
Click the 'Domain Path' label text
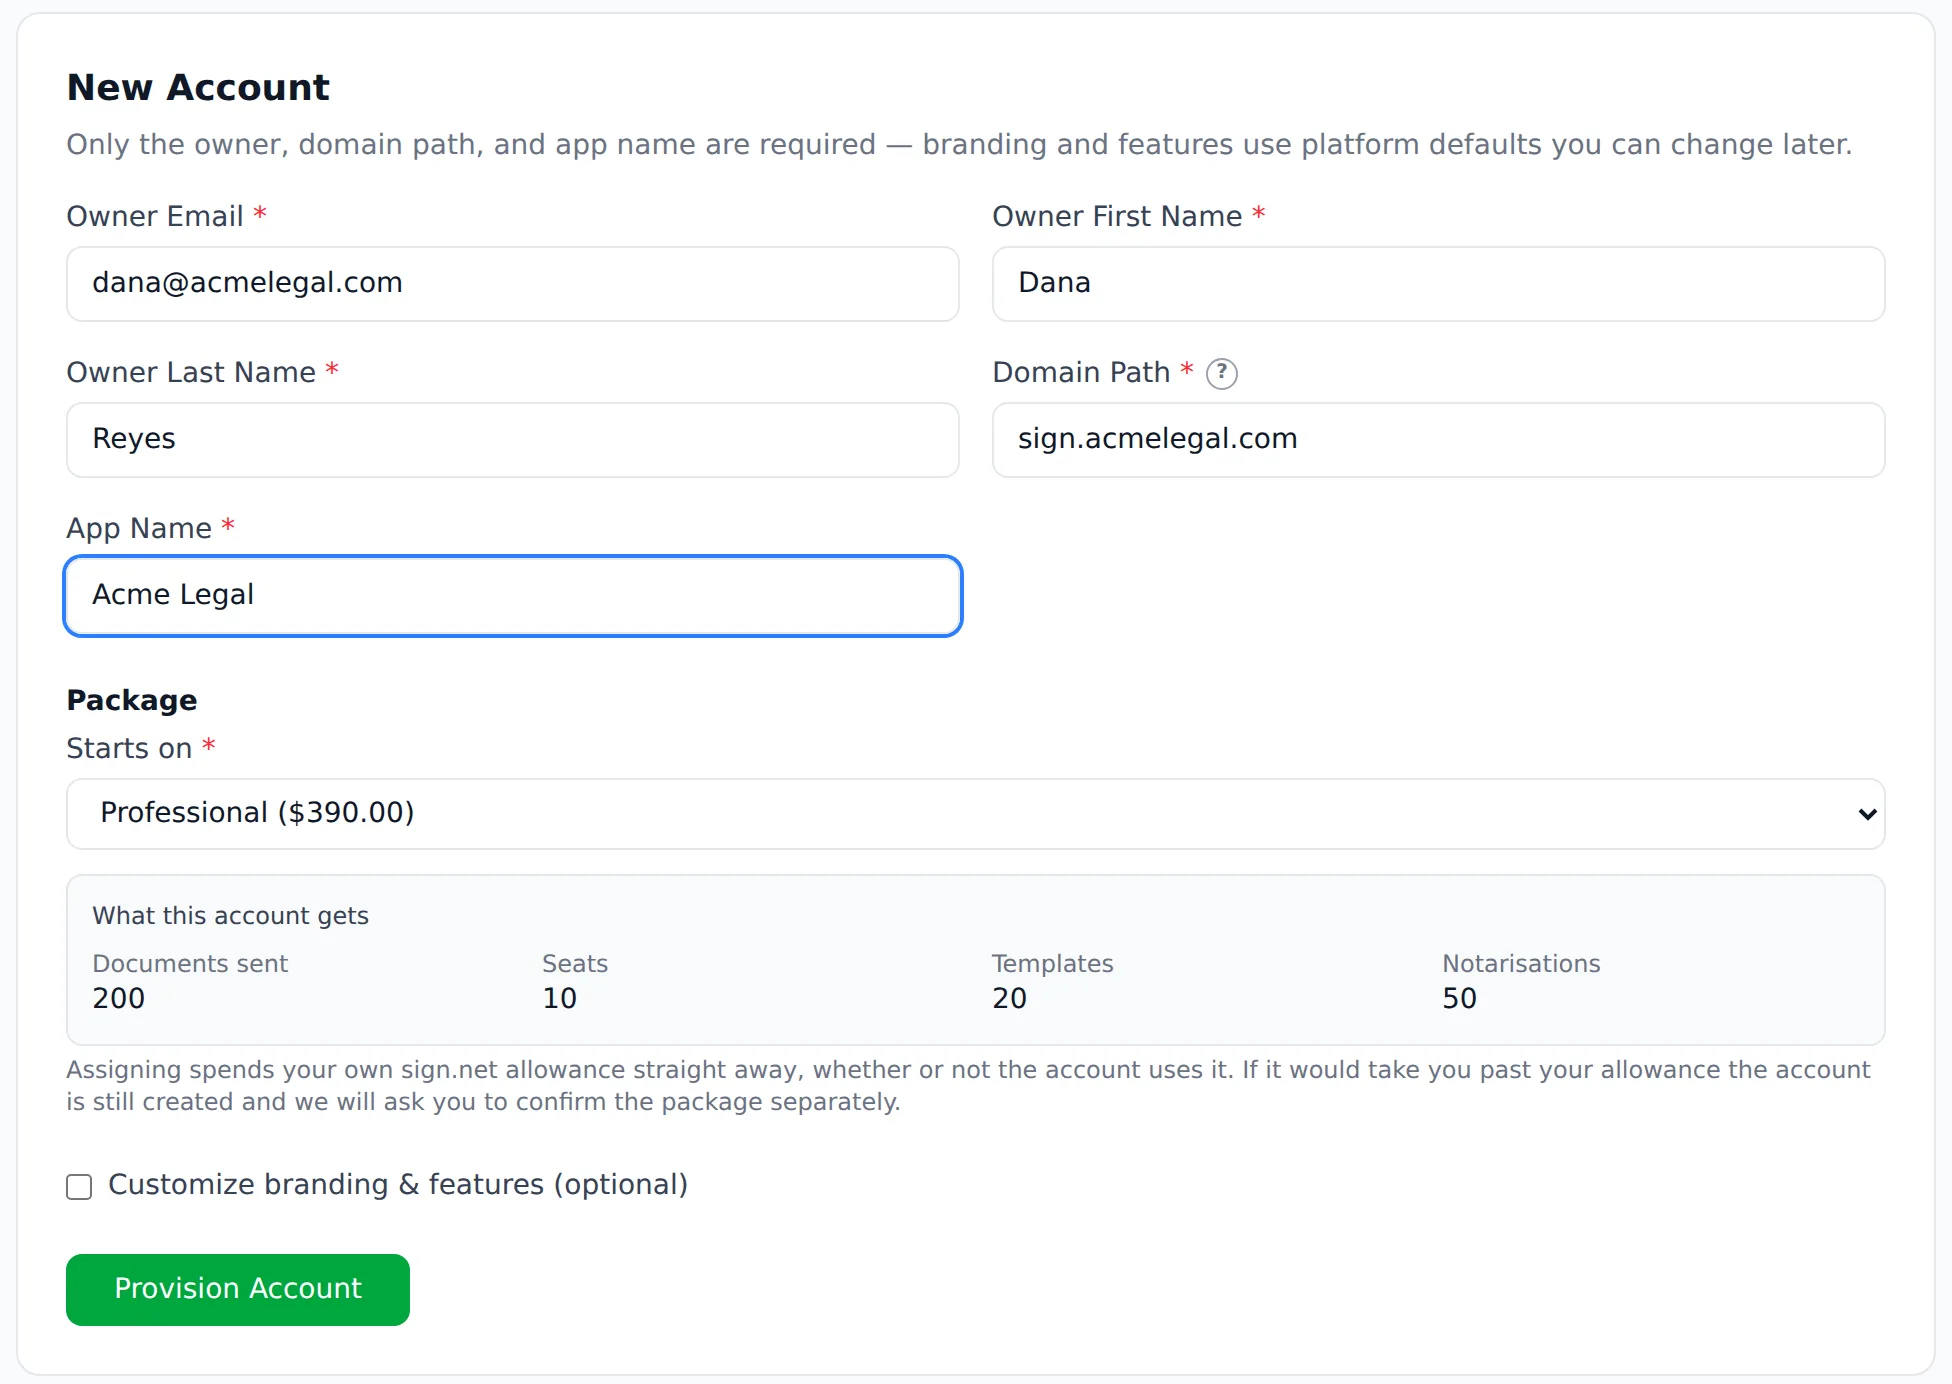pyautogui.click(x=1081, y=372)
